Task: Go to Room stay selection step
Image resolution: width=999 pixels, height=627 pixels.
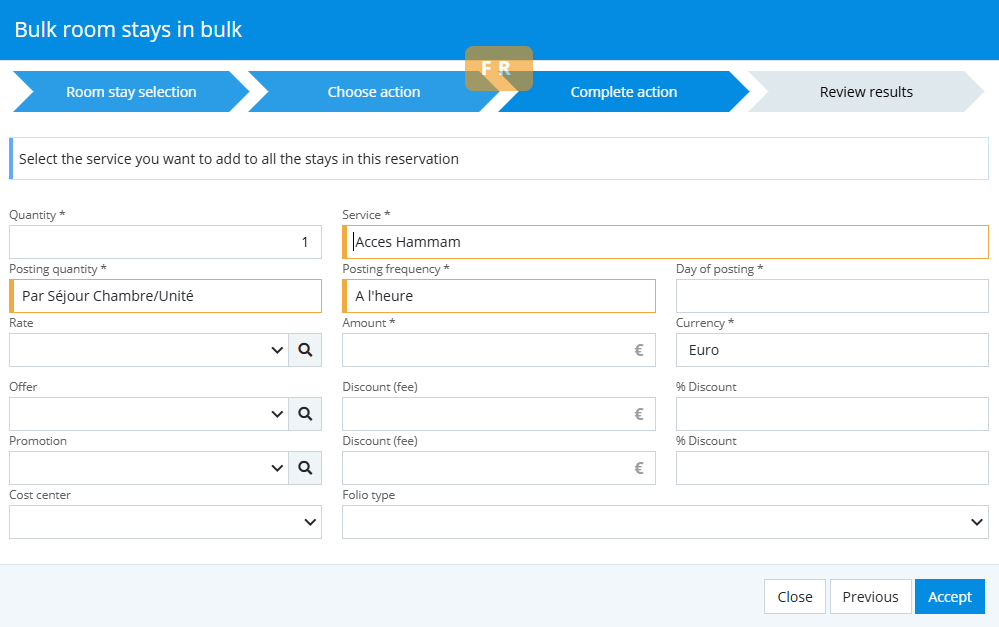Action: click(x=131, y=92)
